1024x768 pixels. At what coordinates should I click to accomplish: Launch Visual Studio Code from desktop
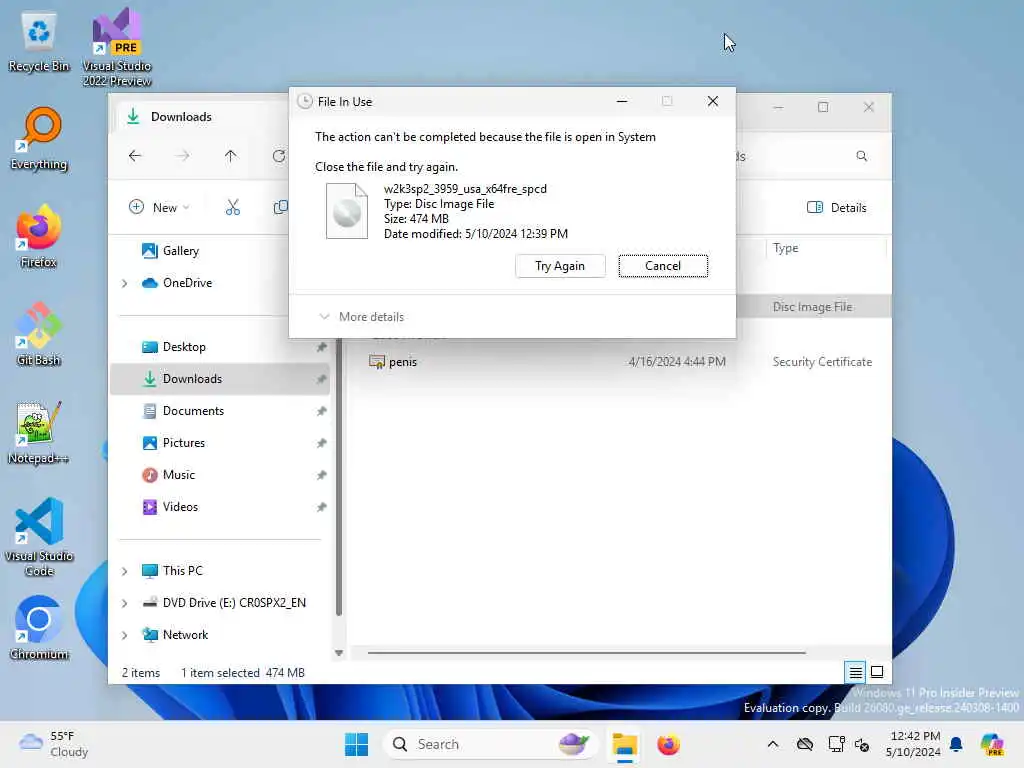(x=39, y=537)
